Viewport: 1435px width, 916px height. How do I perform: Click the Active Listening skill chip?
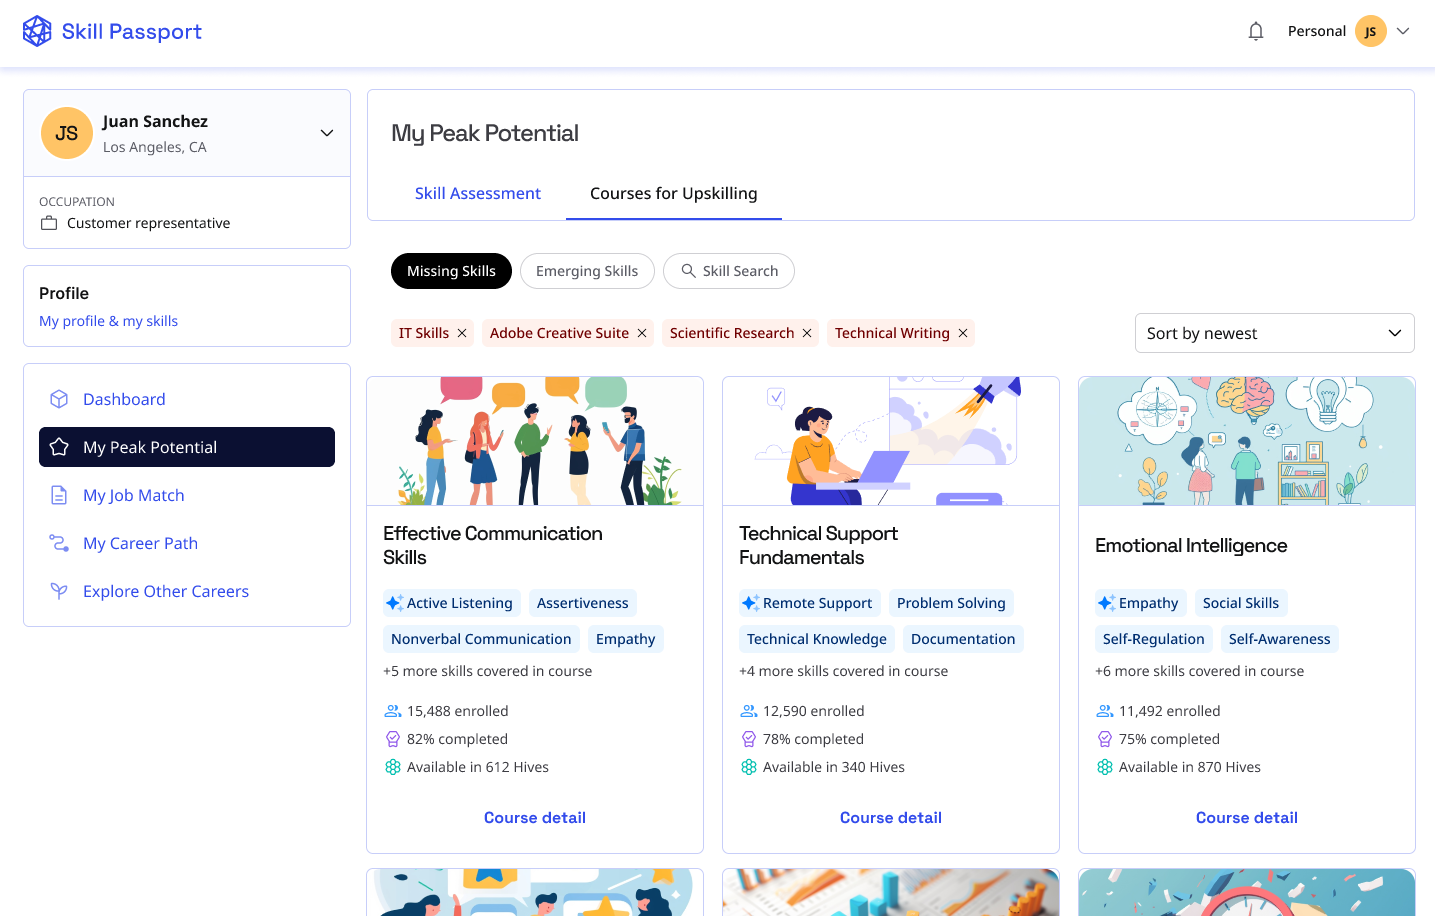click(452, 603)
